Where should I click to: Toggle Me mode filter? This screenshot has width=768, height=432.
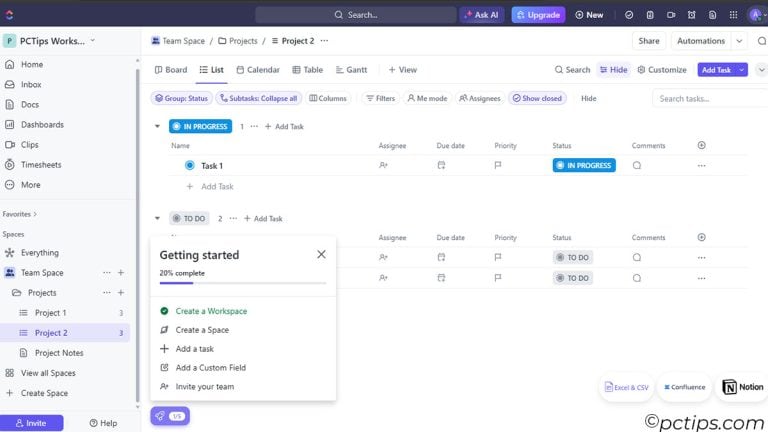(427, 98)
